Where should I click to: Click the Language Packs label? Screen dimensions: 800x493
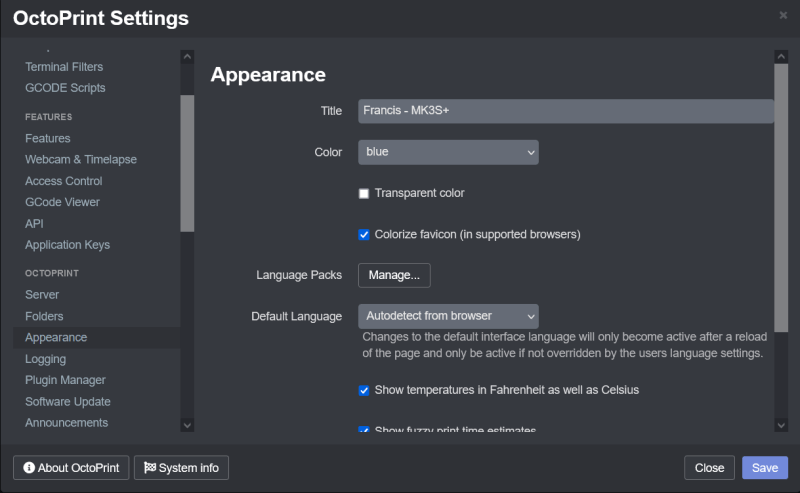click(x=299, y=275)
